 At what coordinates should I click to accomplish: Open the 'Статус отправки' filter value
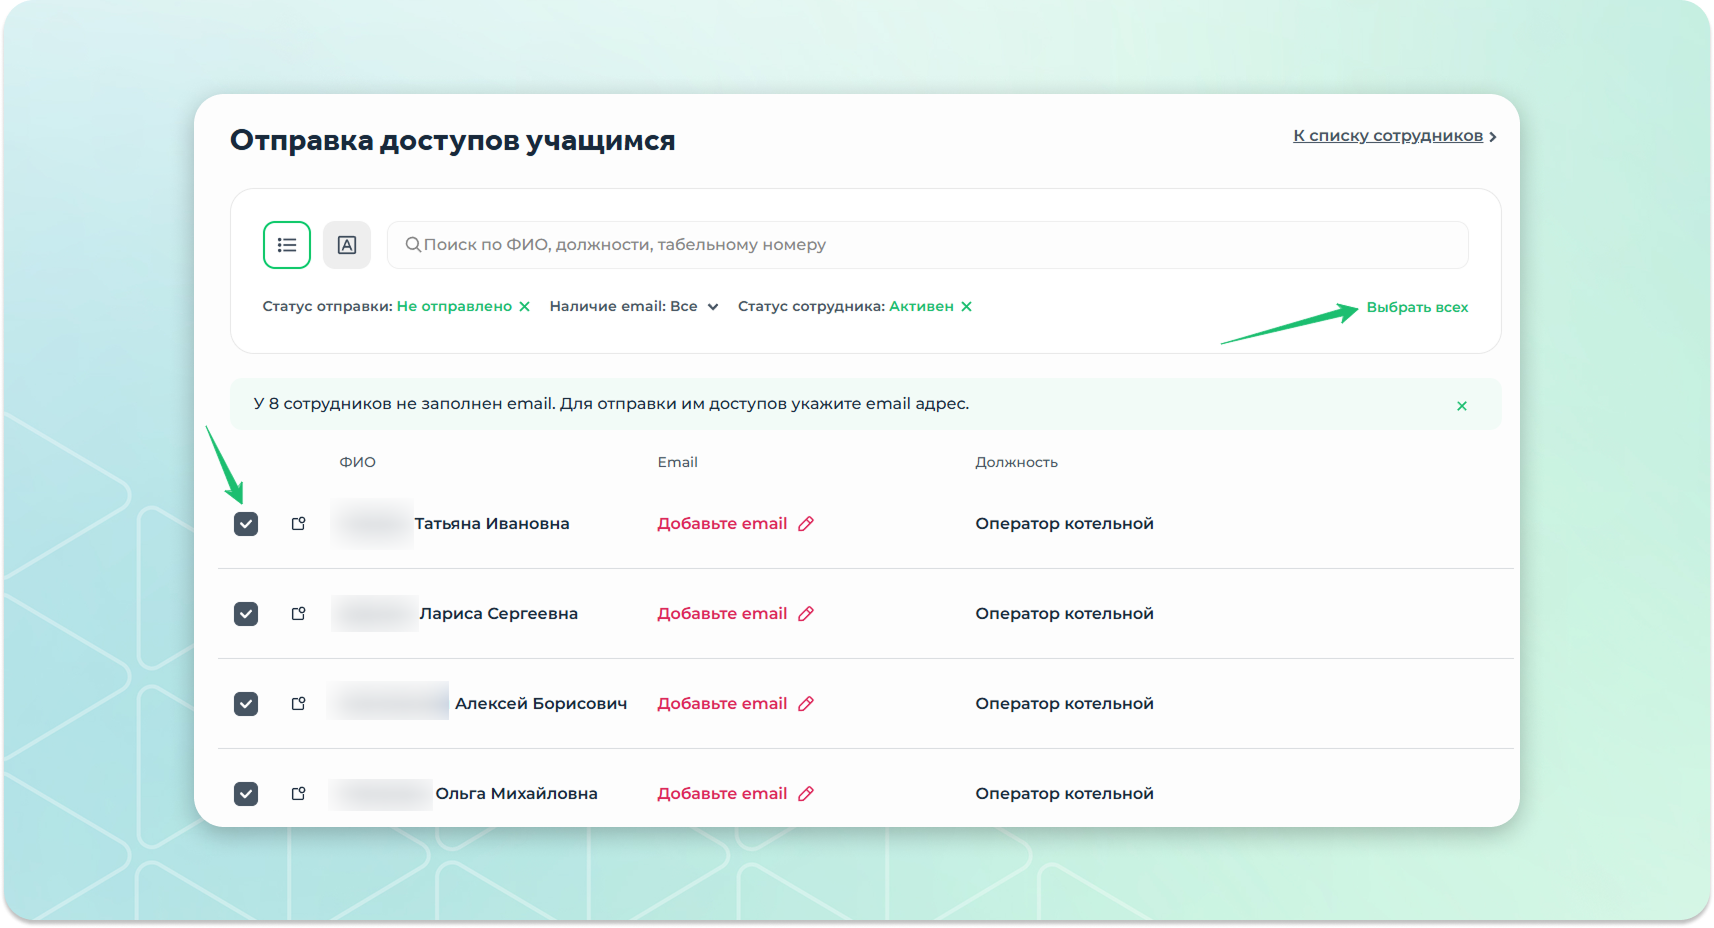coord(453,307)
